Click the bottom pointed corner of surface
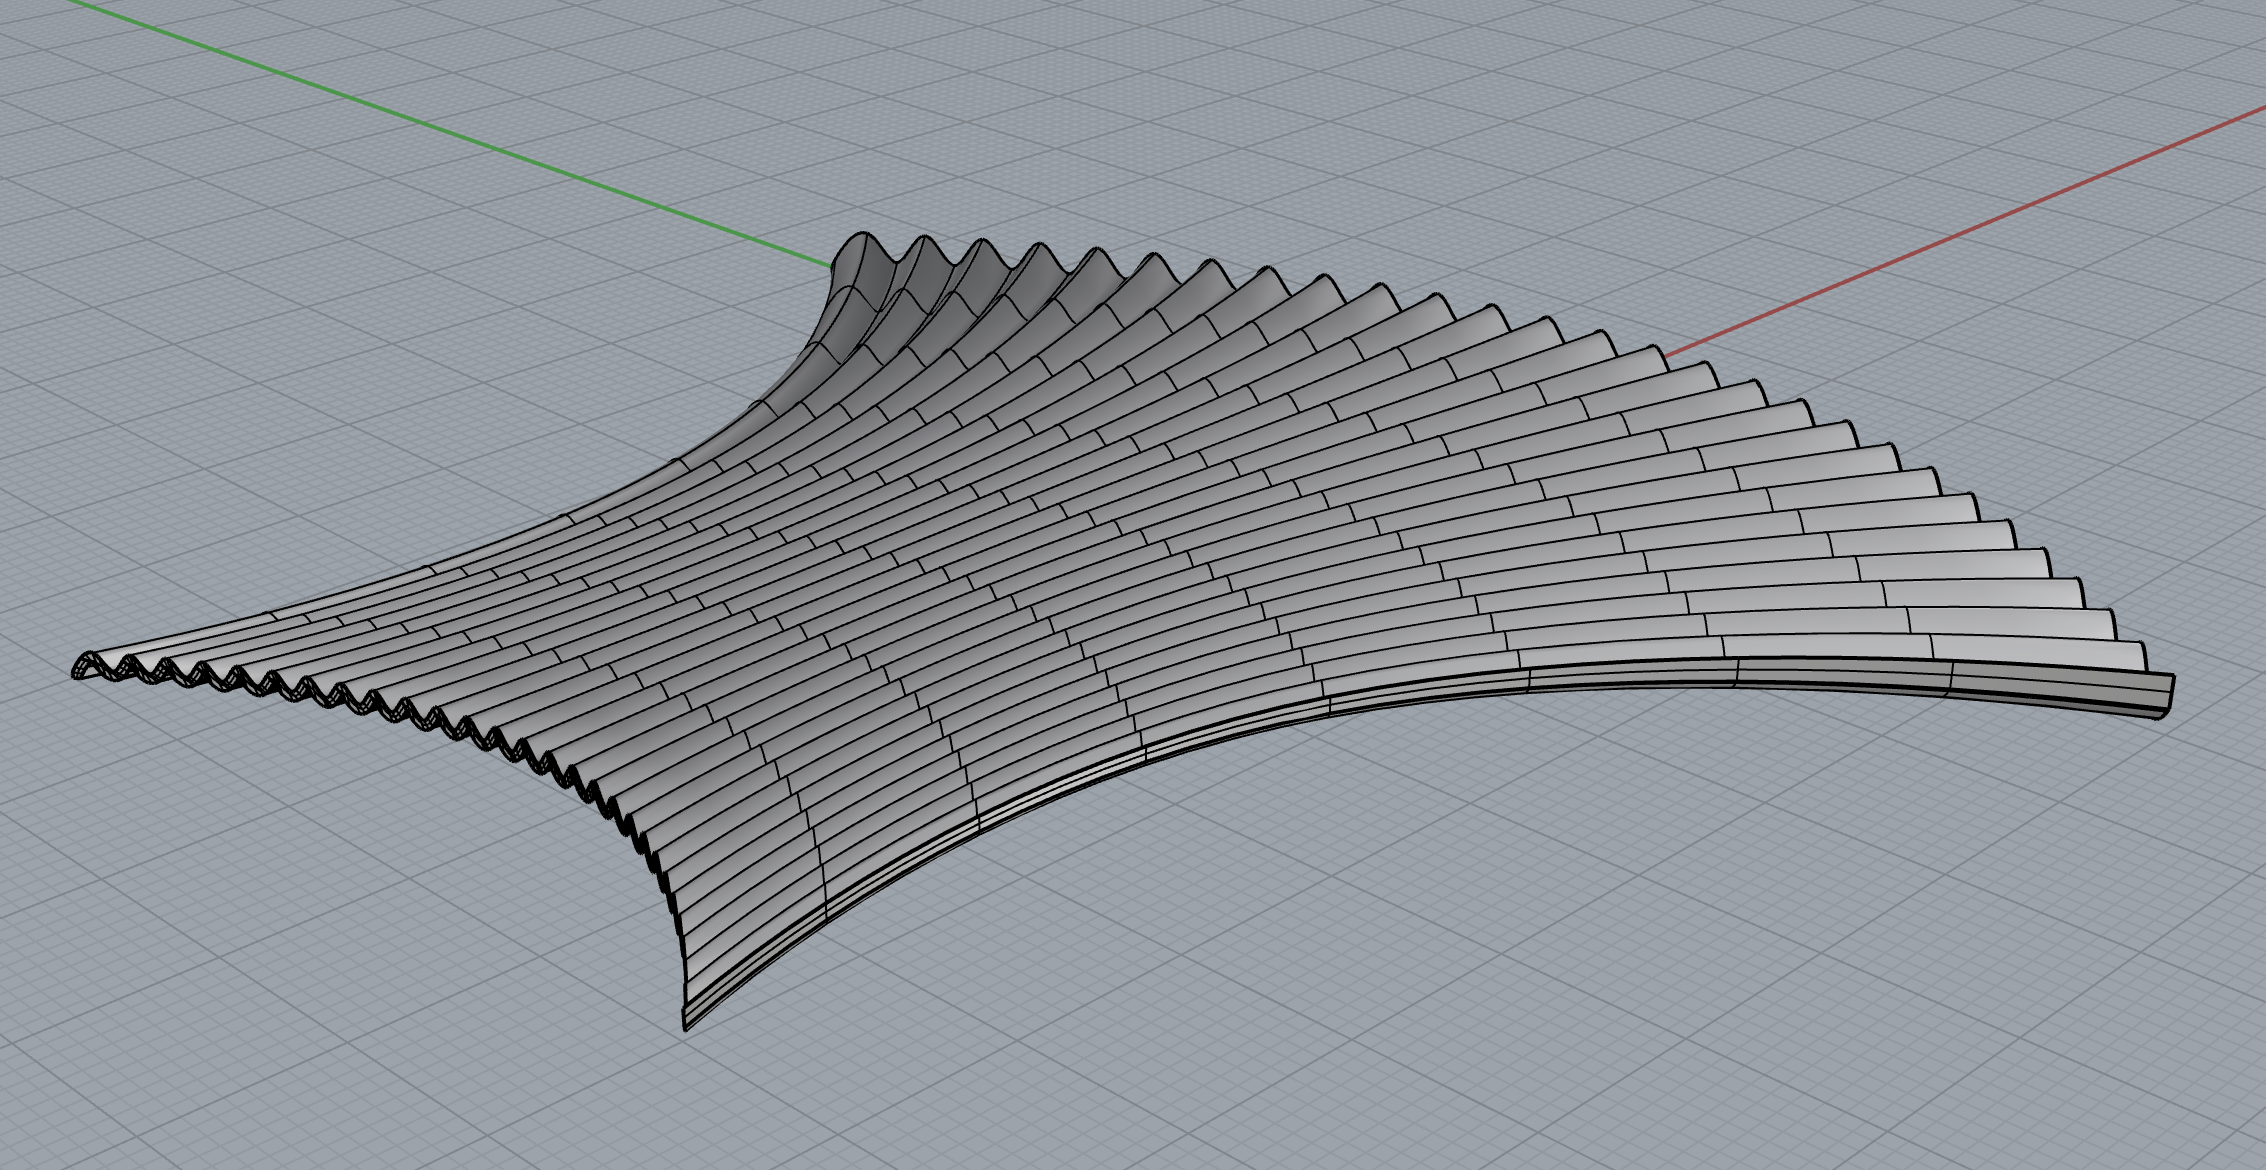Screen dimensions: 2266x1170 (x=687, y=1022)
